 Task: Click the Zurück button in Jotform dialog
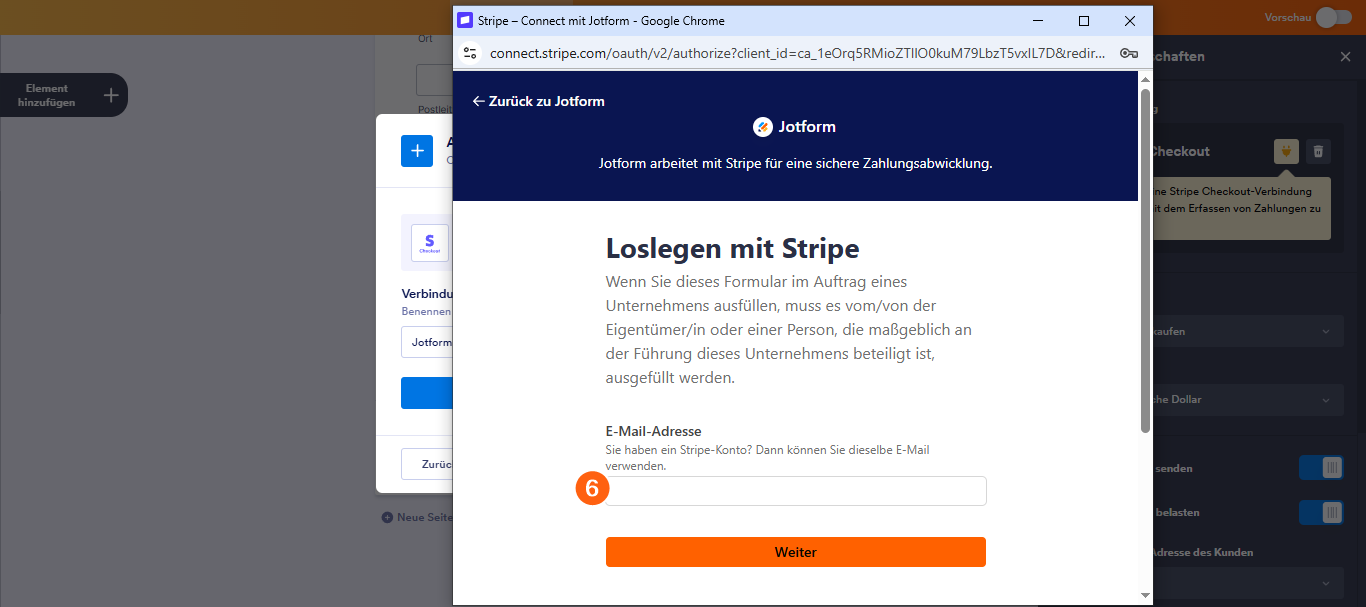pos(428,464)
